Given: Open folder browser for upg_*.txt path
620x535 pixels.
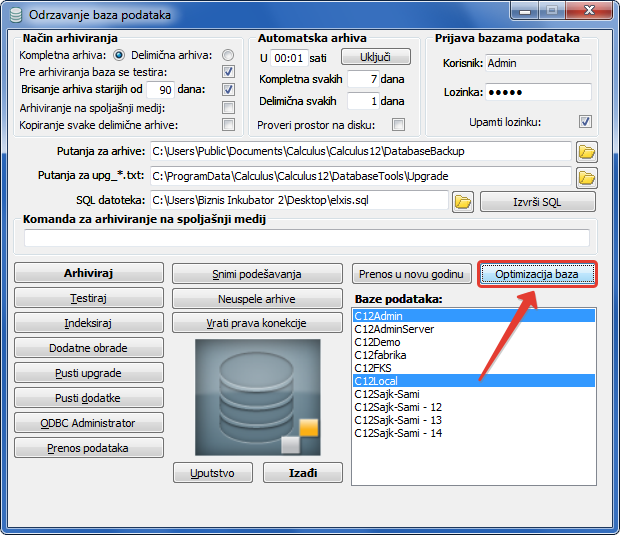Looking at the screenshot, I should (586, 177).
